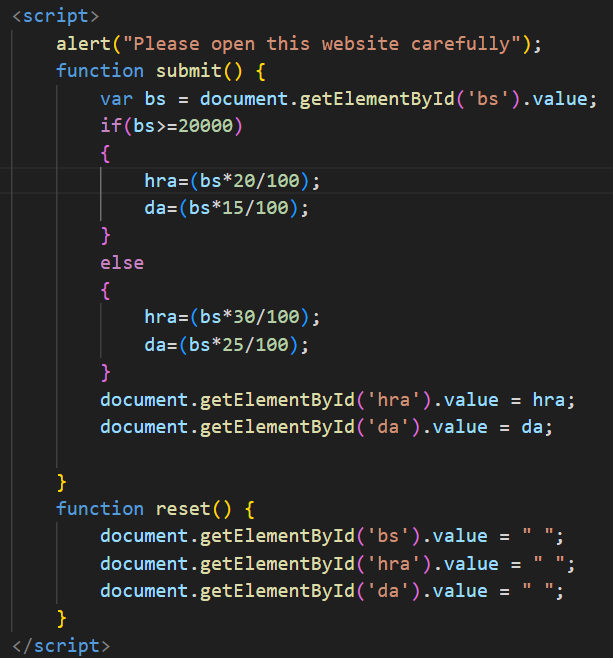Image resolution: width=613 pixels, height=658 pixels.
Task: Click the else keyword
Action: coord(121,263)
